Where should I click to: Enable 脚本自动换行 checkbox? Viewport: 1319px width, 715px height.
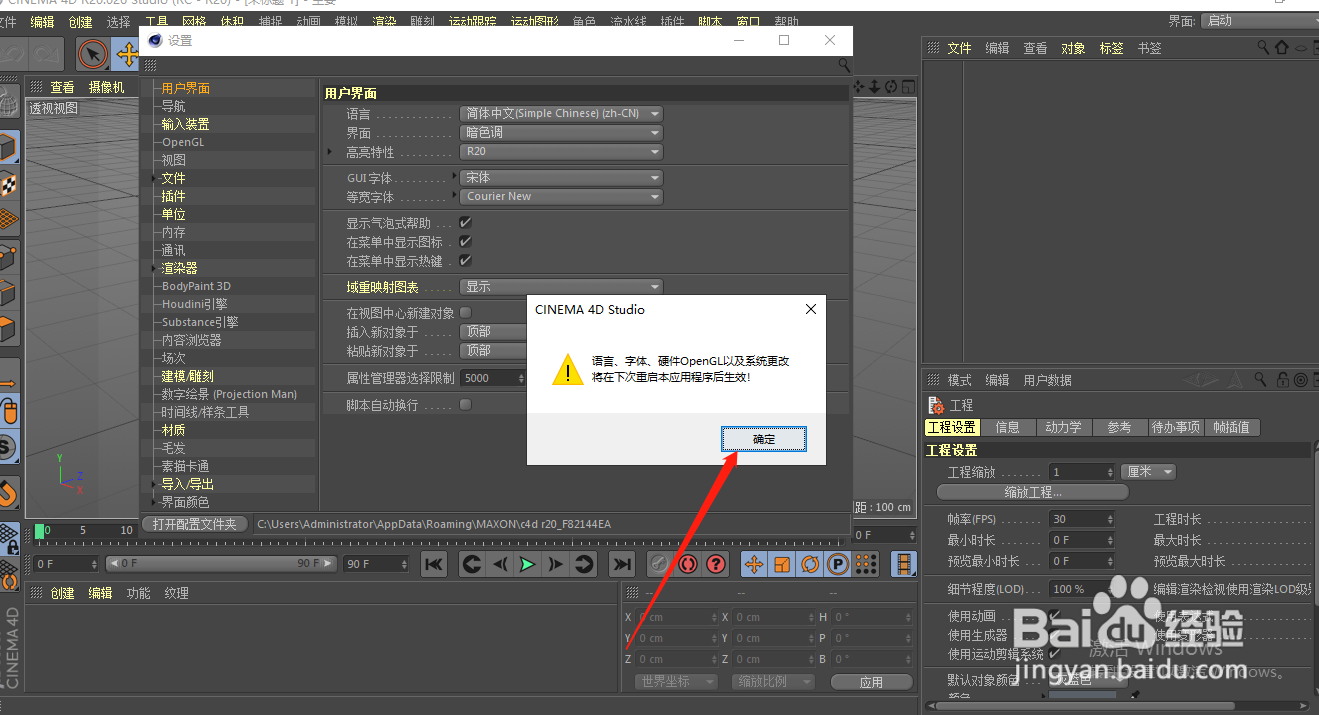465,405
